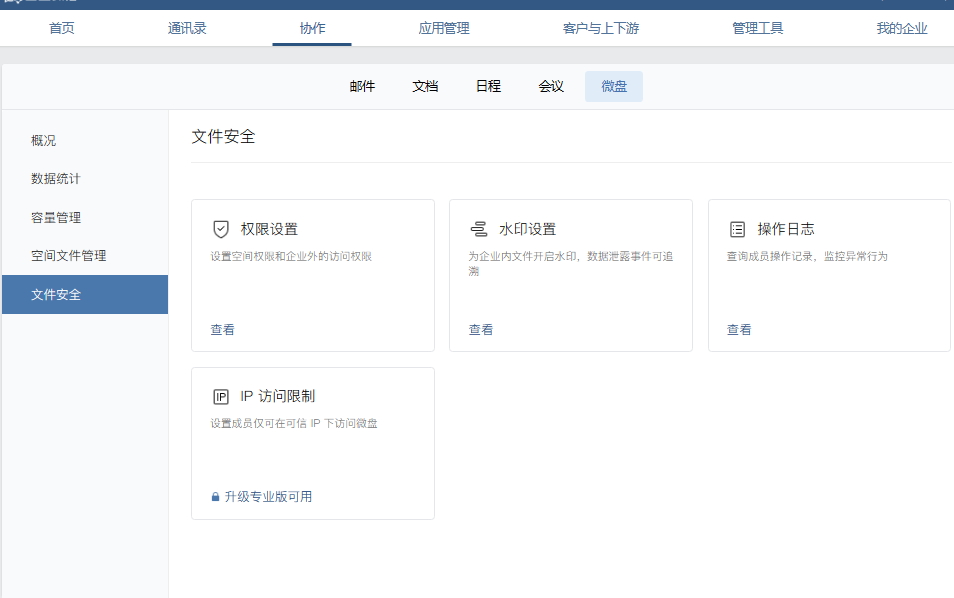Viewport: 954px width, 598px height.
Task: Open 空间文件管理 from the sidebar
Action: point(69,255)
